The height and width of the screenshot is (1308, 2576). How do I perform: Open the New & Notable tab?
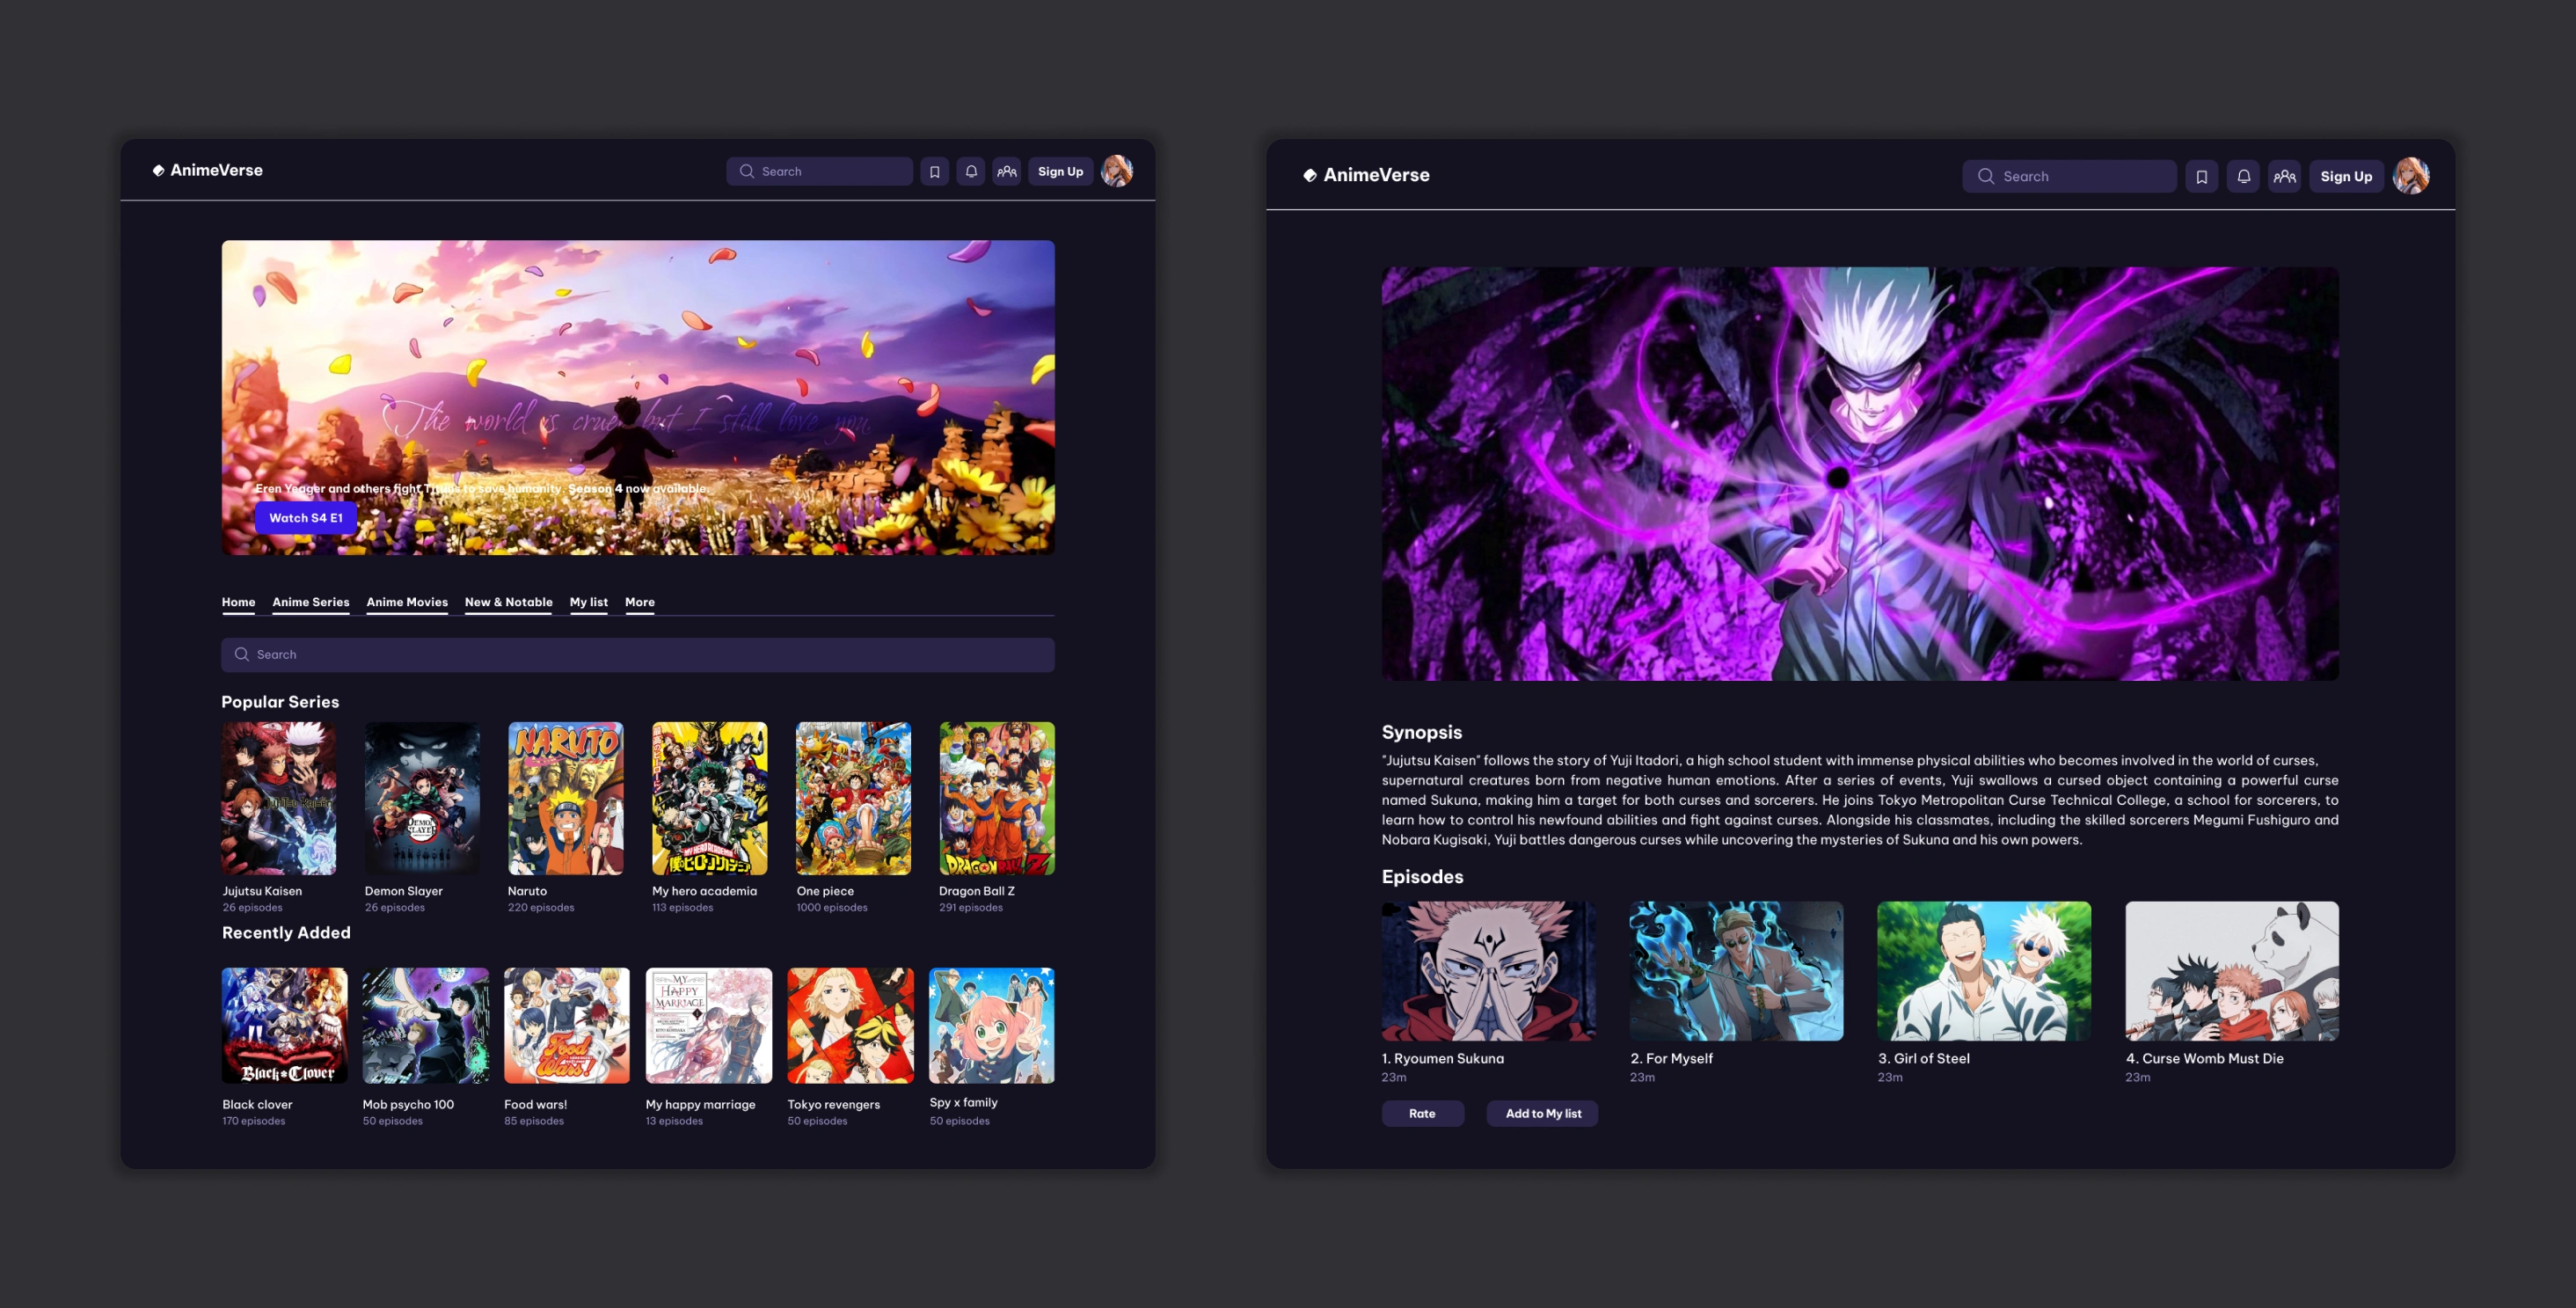point(508,602)
